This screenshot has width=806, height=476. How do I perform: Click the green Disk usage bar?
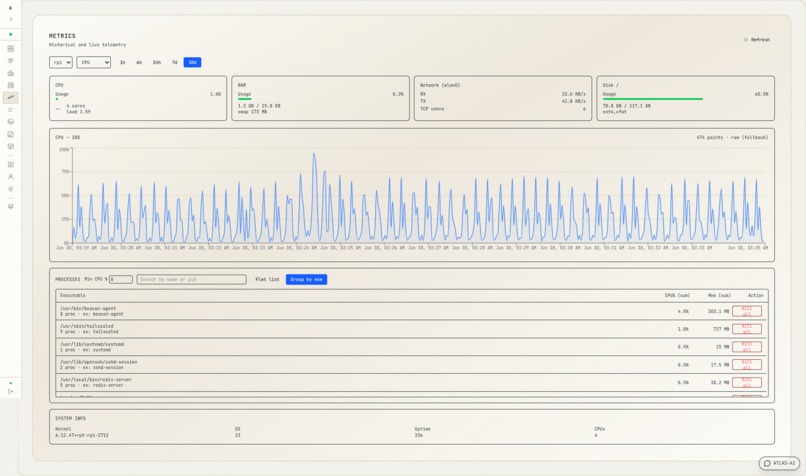(x=653, y=99)
